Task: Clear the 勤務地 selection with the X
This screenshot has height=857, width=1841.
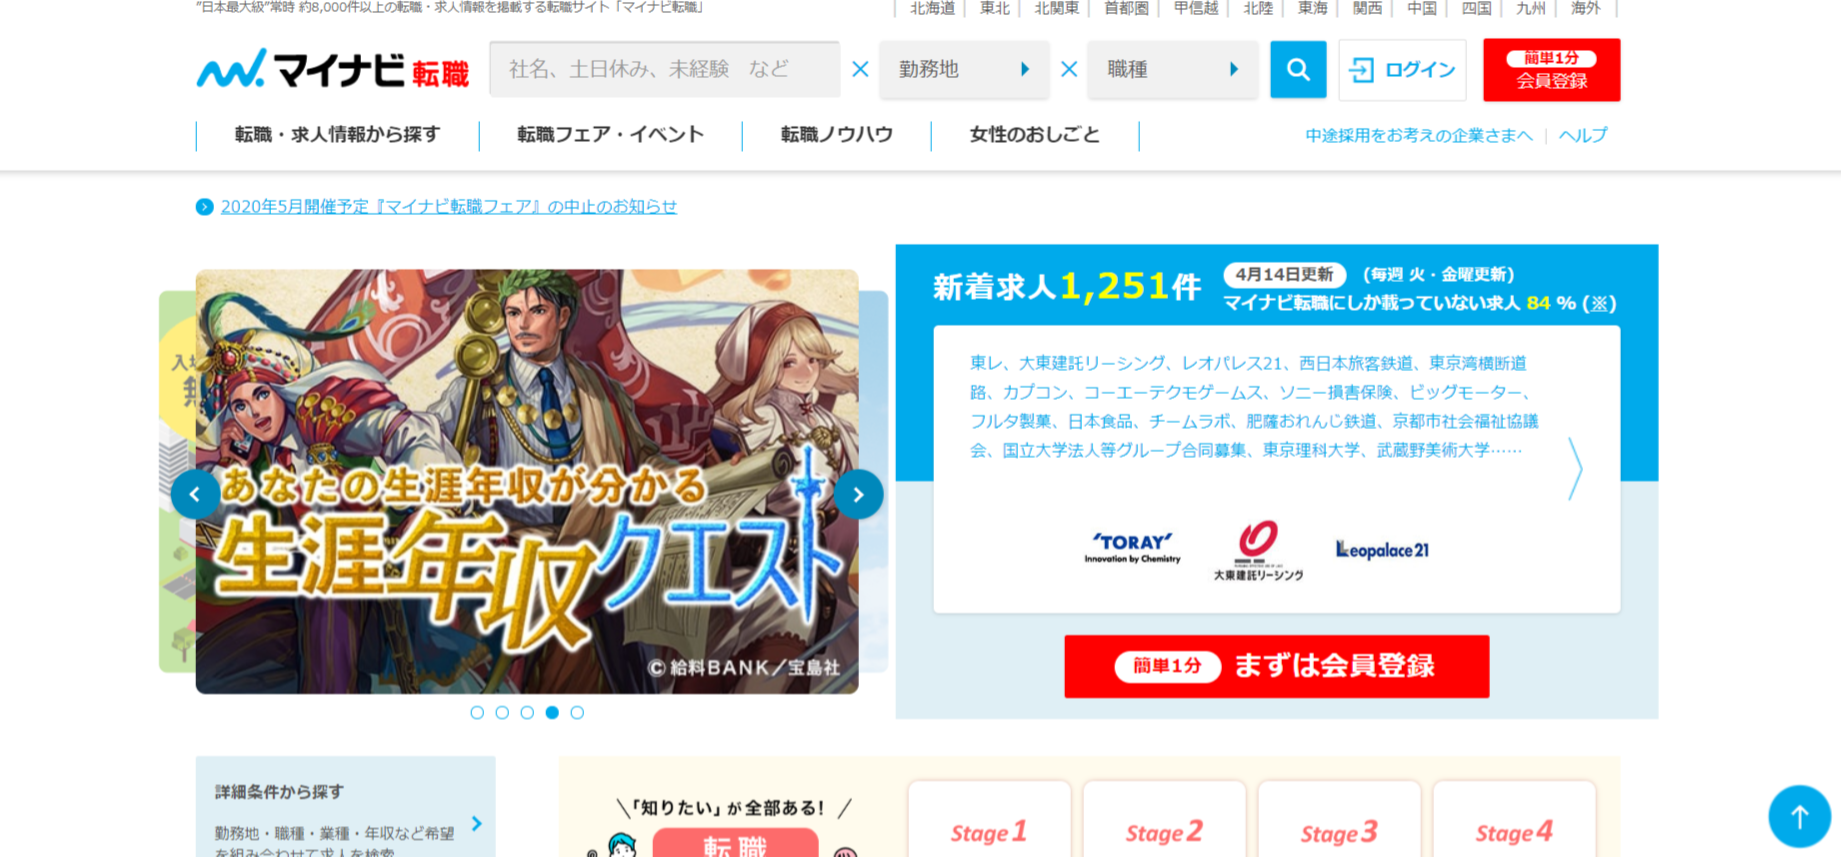Action: 860,69
